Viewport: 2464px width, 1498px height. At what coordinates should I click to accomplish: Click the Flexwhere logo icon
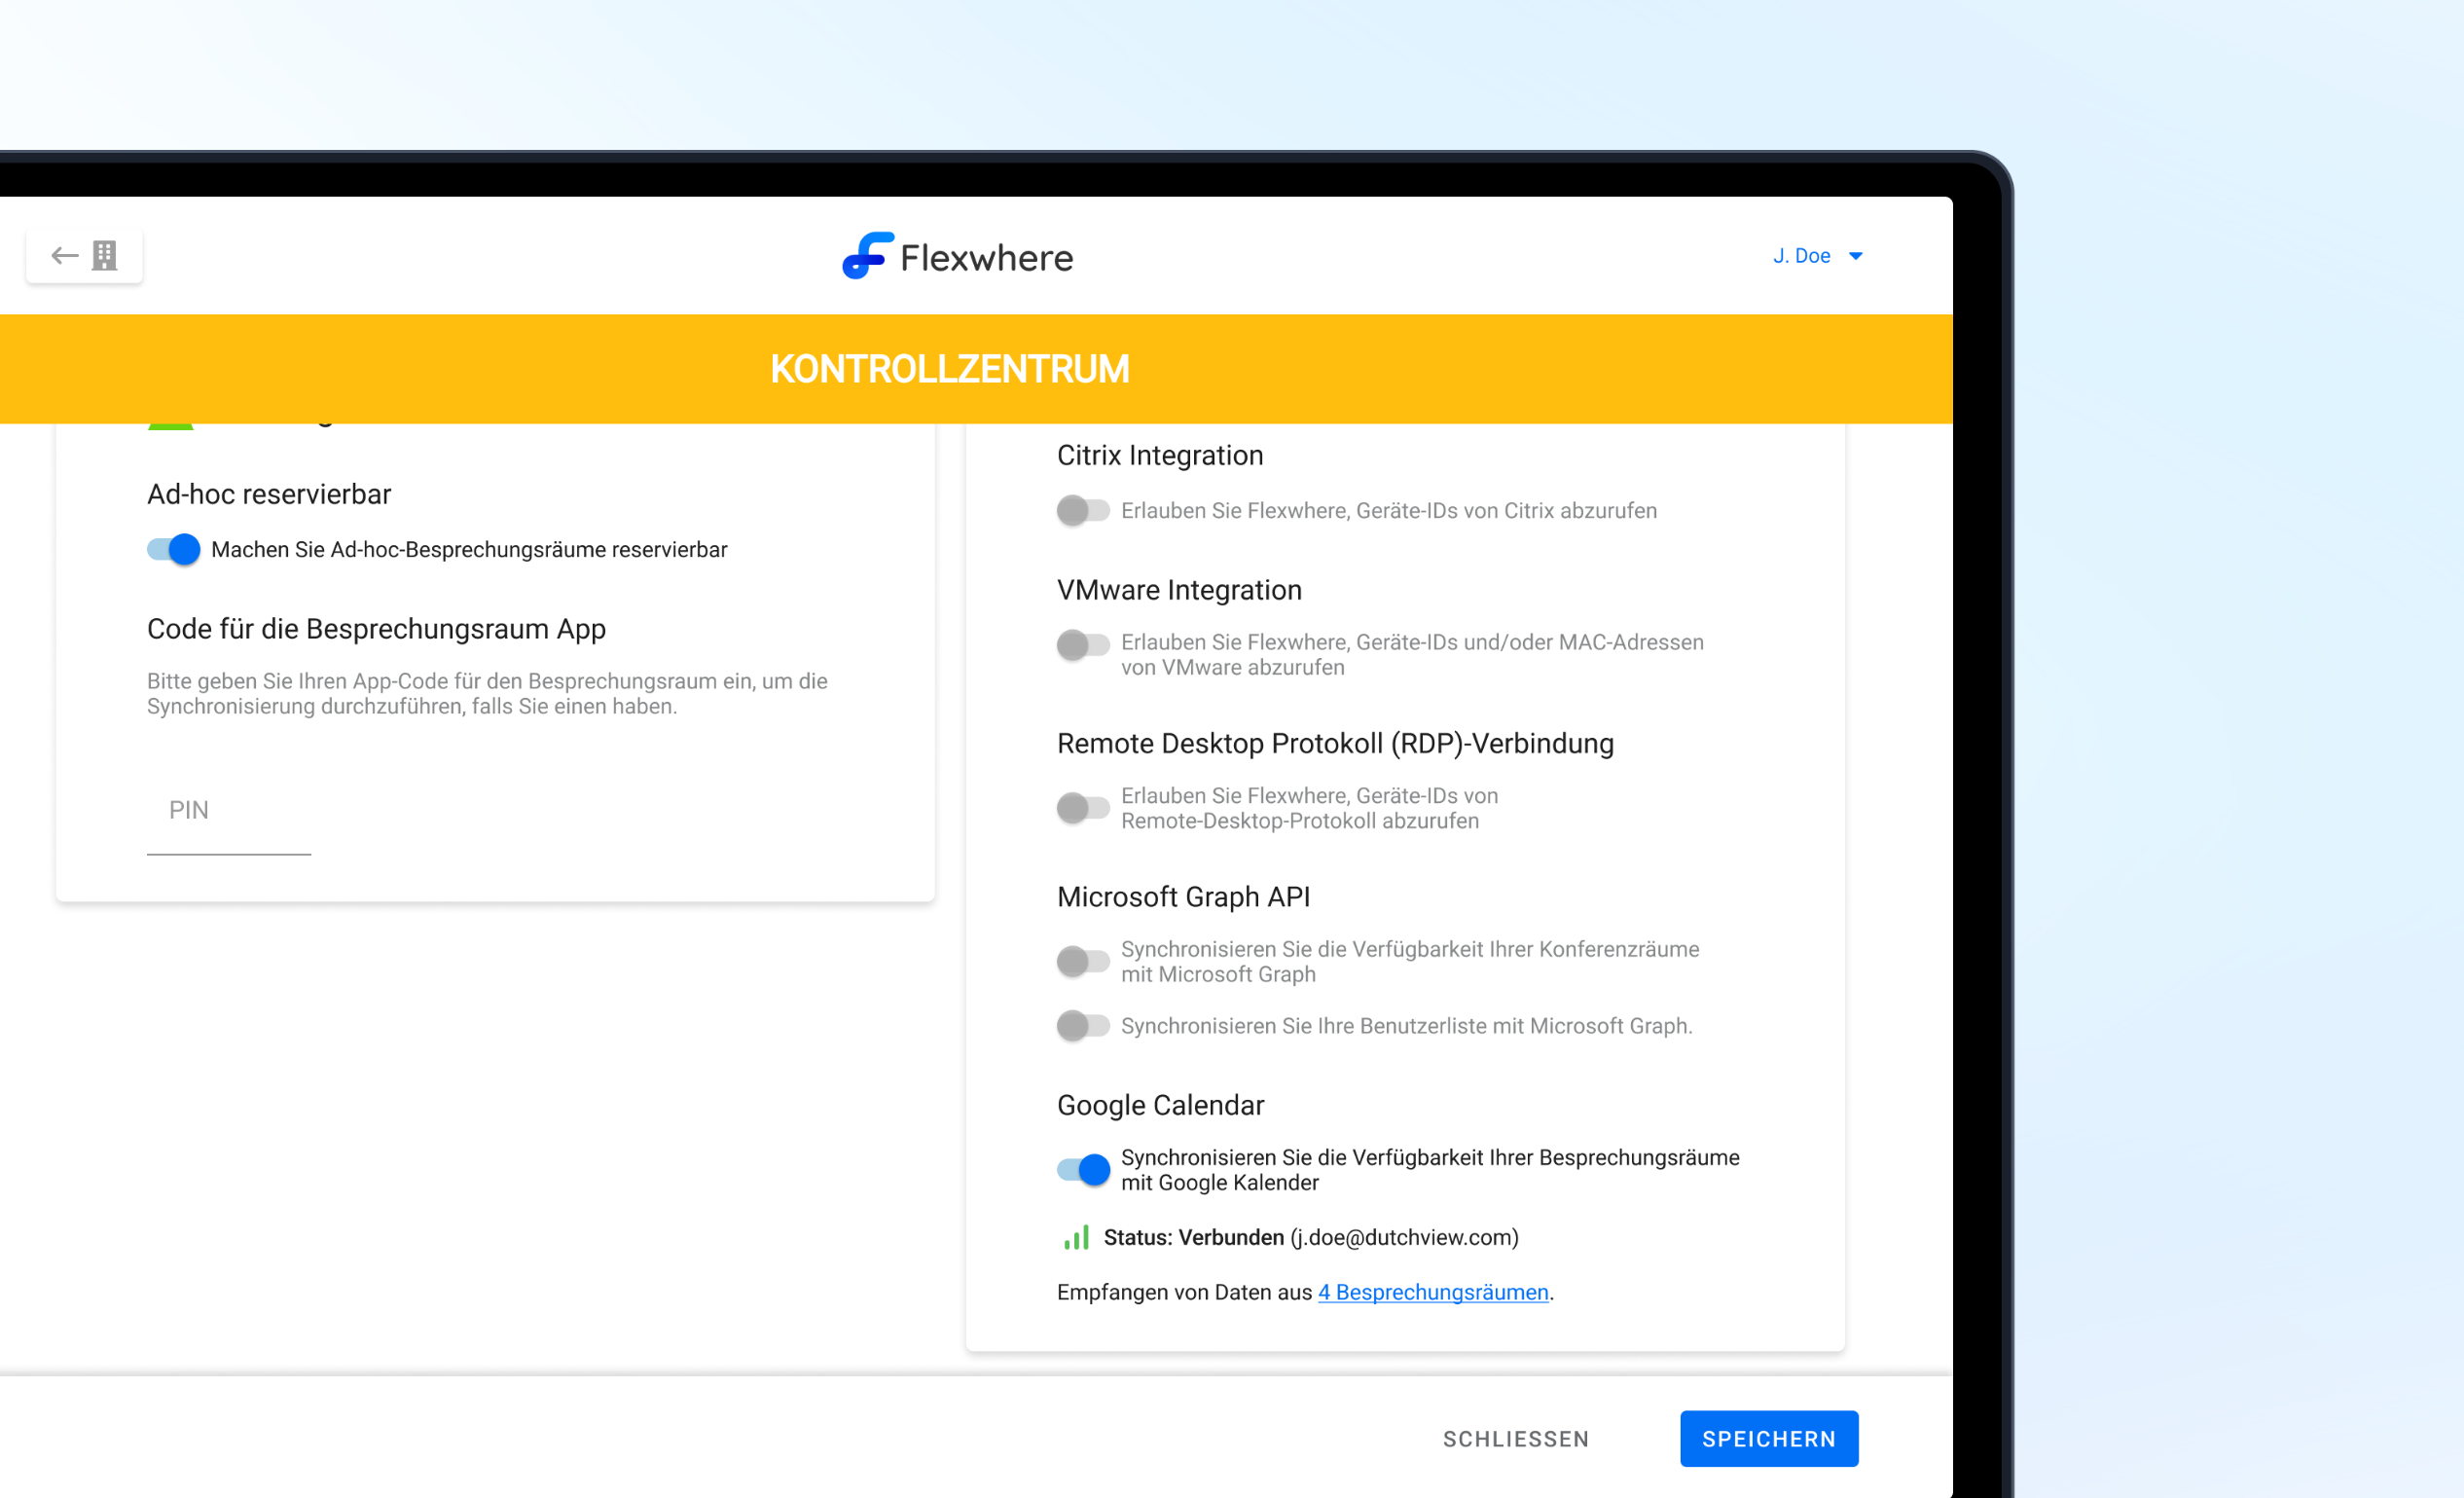(866, 256)
